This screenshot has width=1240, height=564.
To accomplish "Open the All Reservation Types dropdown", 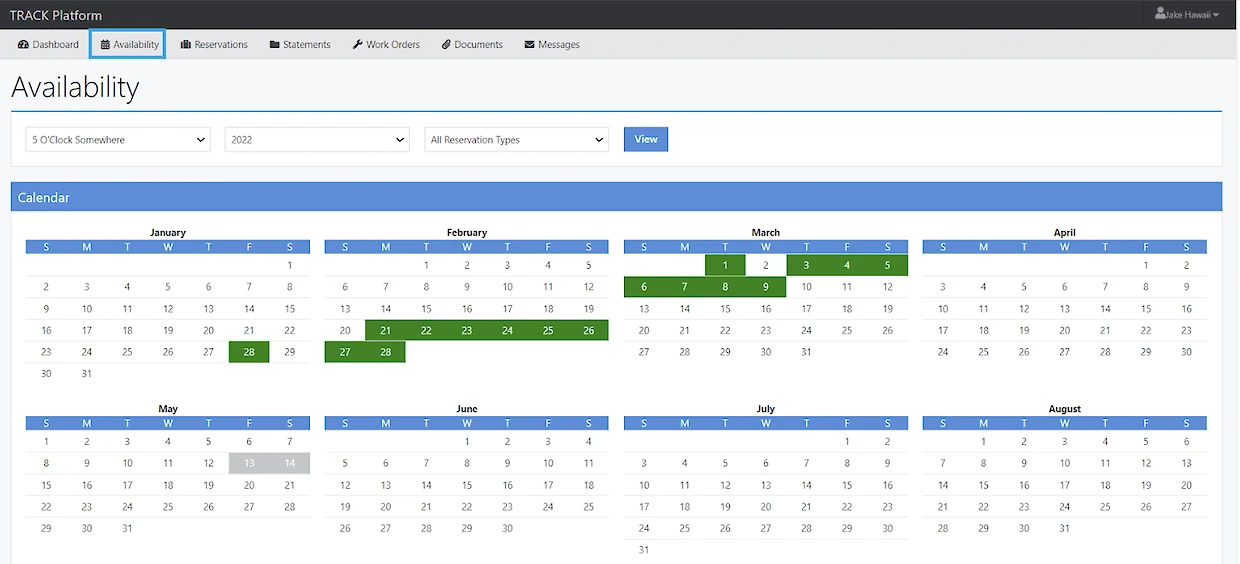I will point(516,140).
